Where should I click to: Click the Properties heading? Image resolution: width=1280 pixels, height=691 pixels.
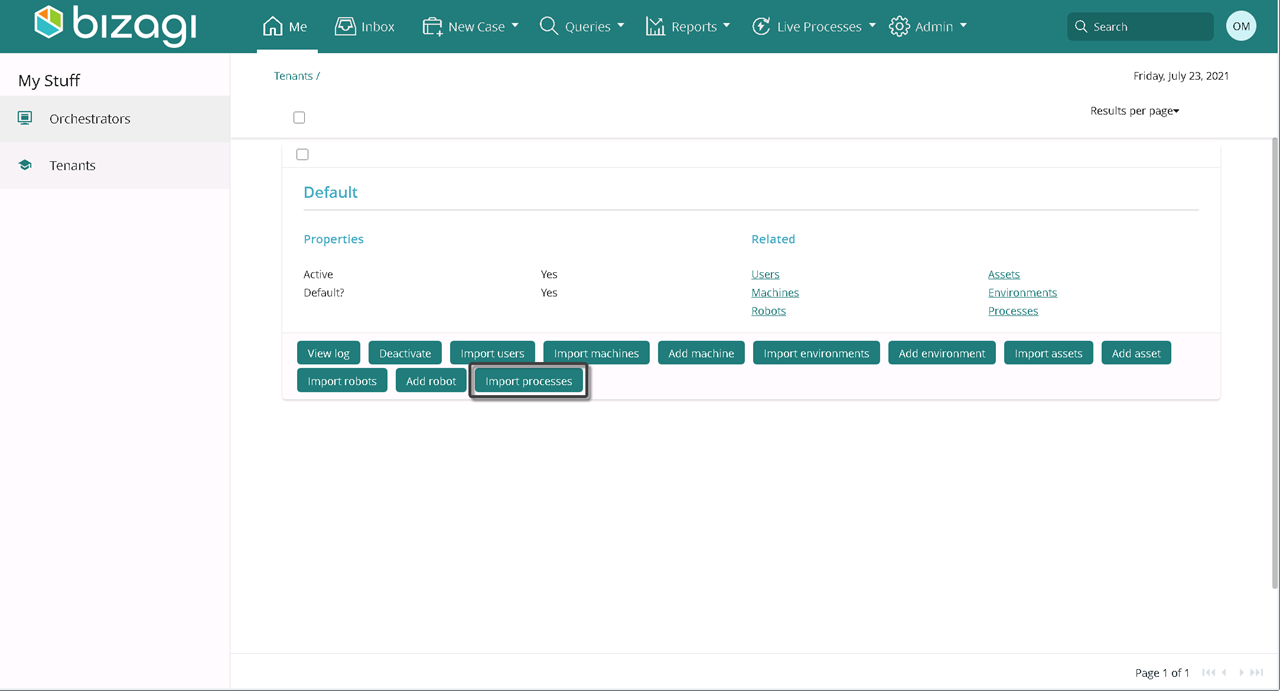click(x=334, y=239)
